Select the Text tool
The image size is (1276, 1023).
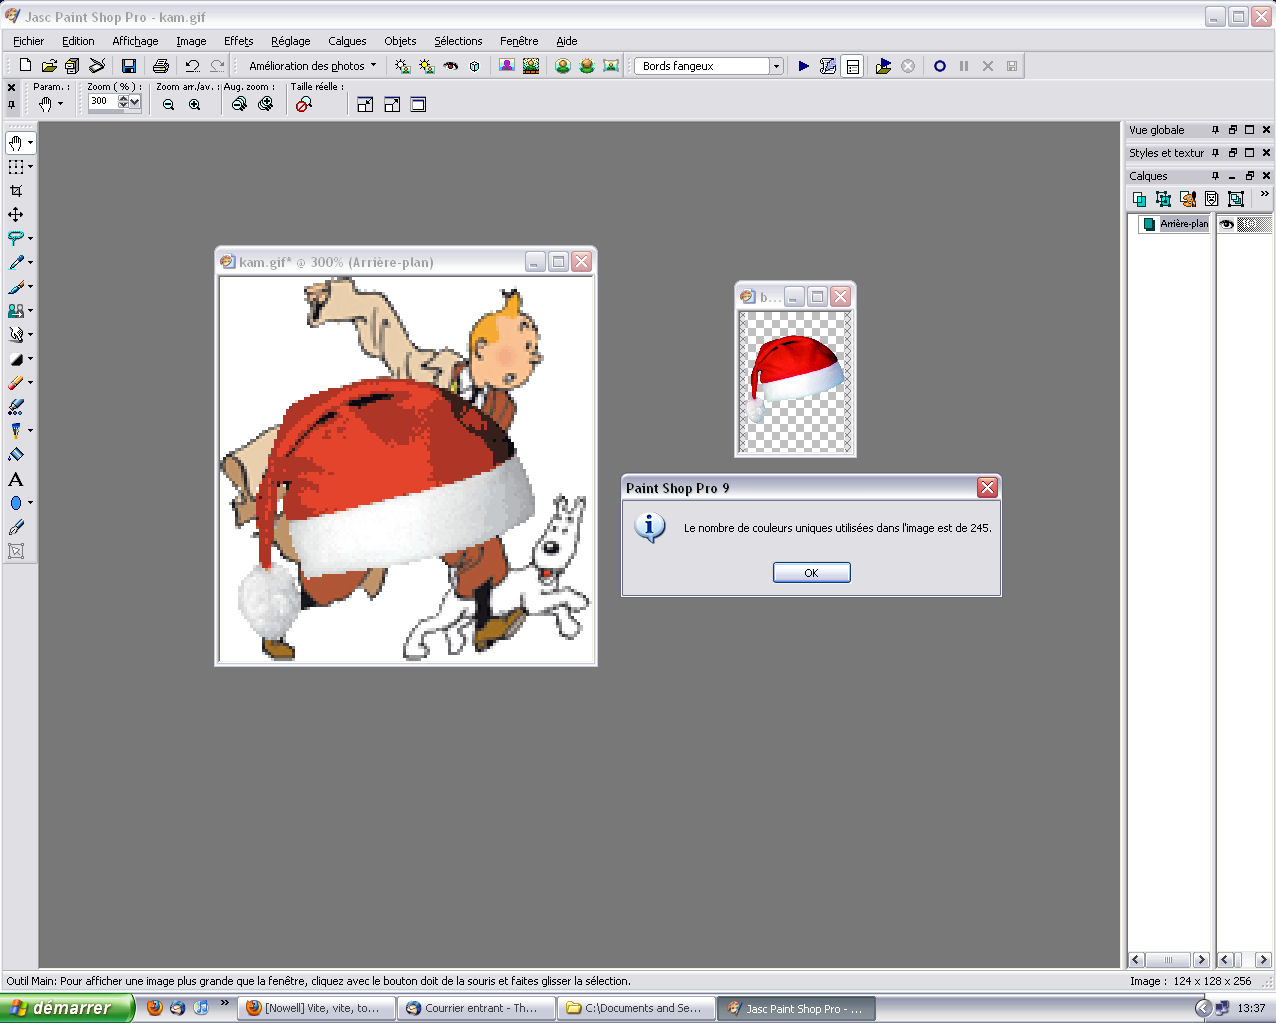point(16,479)
